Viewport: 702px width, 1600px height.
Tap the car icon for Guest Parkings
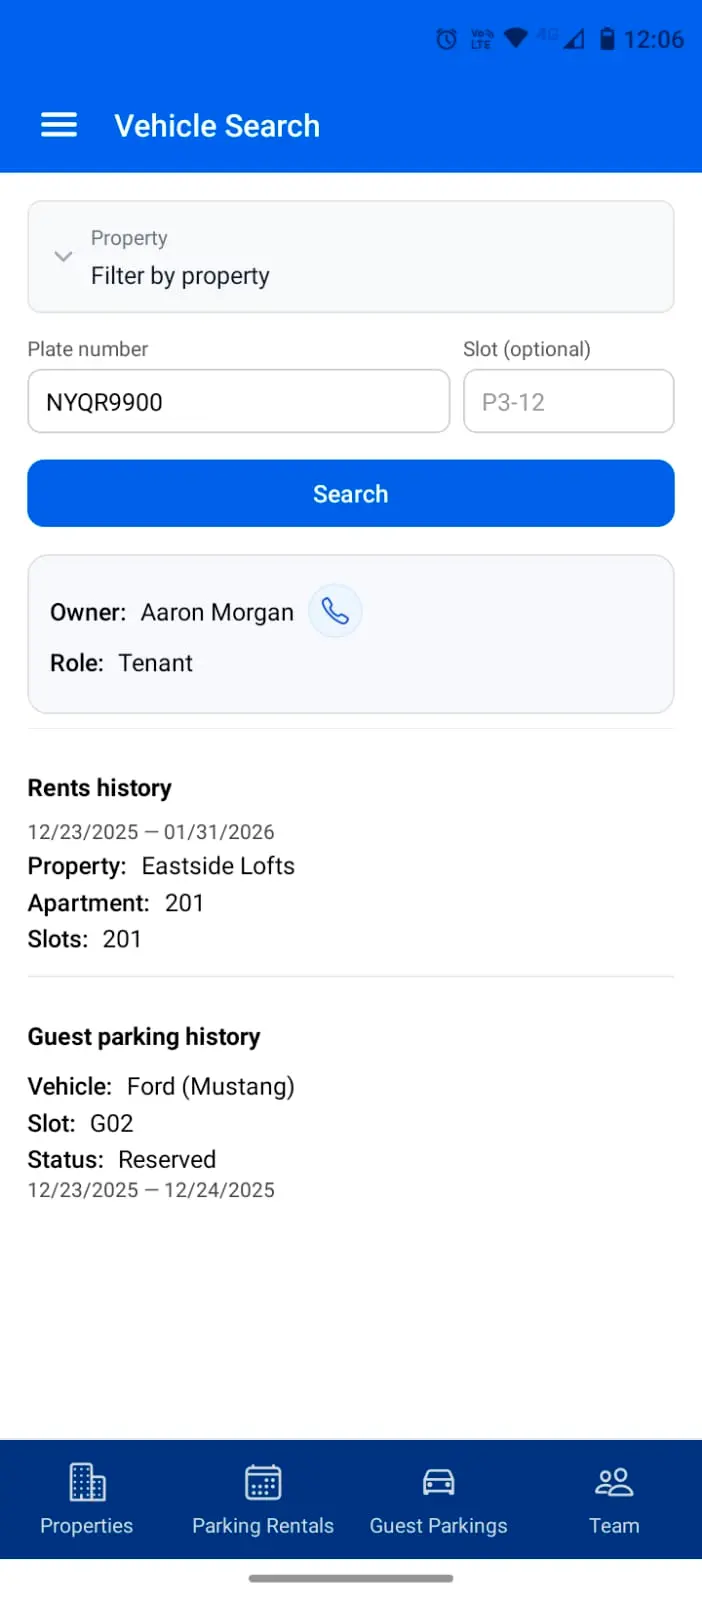[438, 1482]
